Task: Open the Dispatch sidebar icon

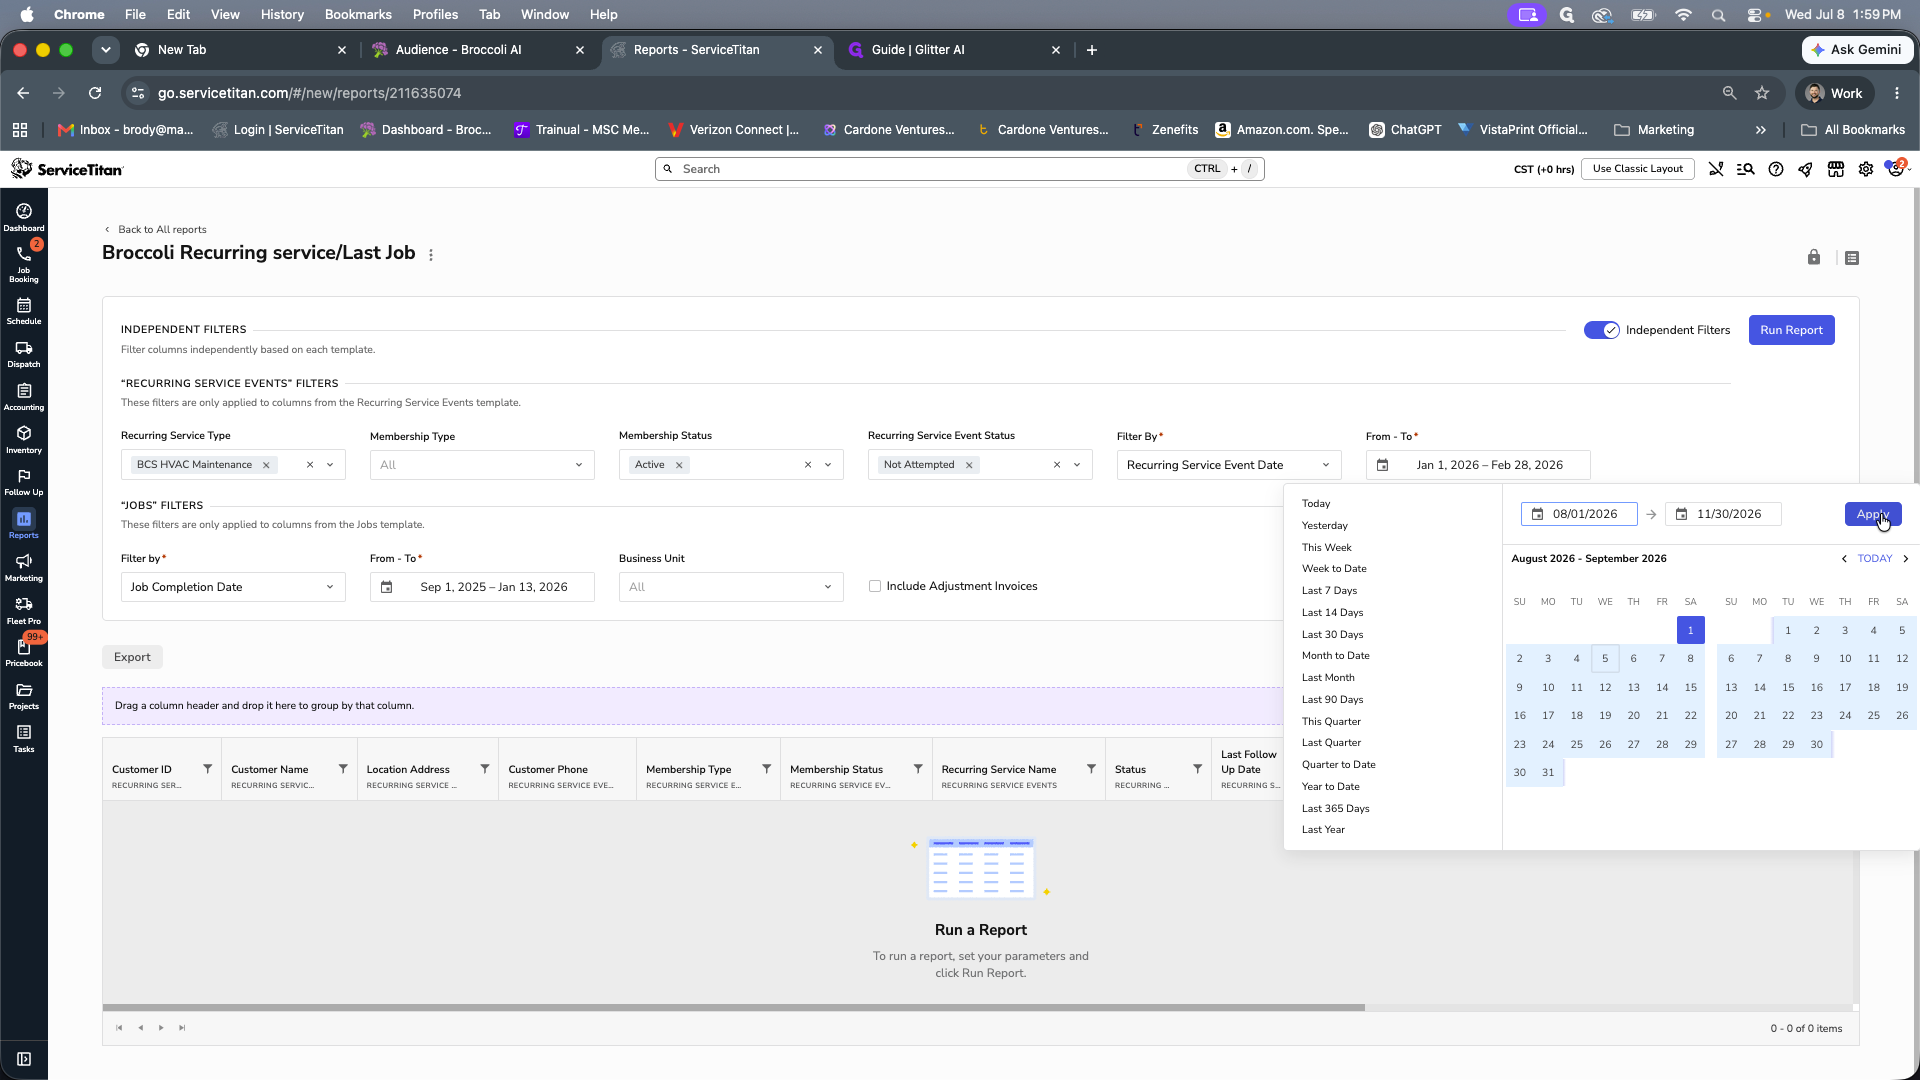Action: click(24, 354)
